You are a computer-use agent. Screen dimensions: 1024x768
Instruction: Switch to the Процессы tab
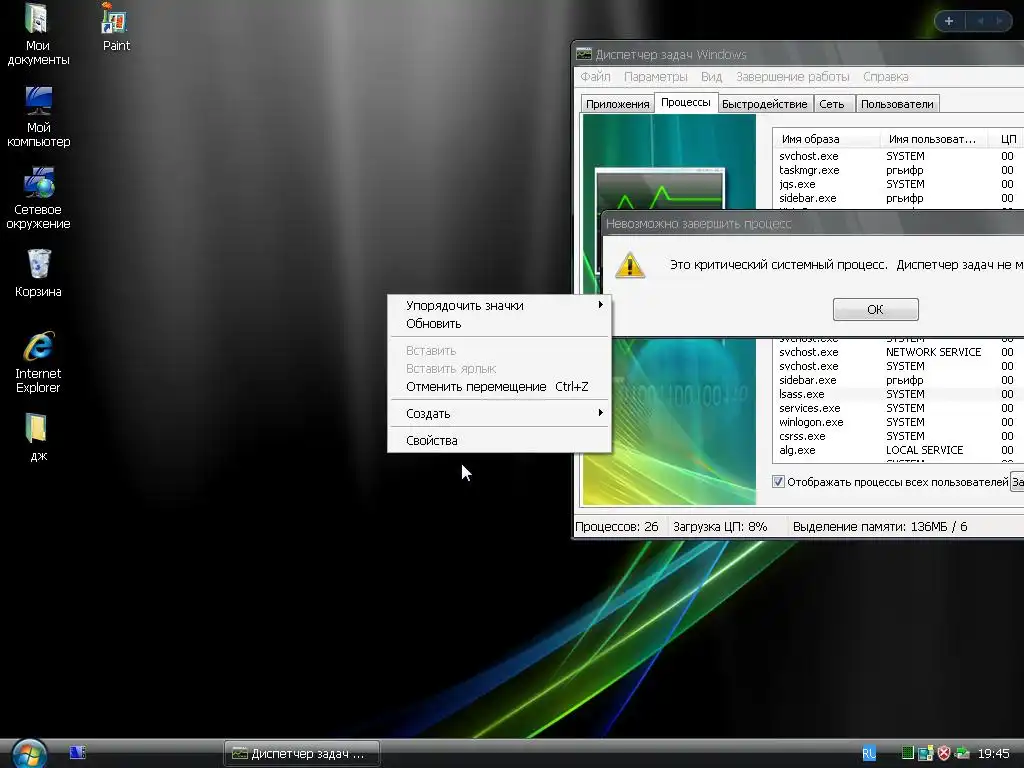pyautogui.click(x=686, y=103)
